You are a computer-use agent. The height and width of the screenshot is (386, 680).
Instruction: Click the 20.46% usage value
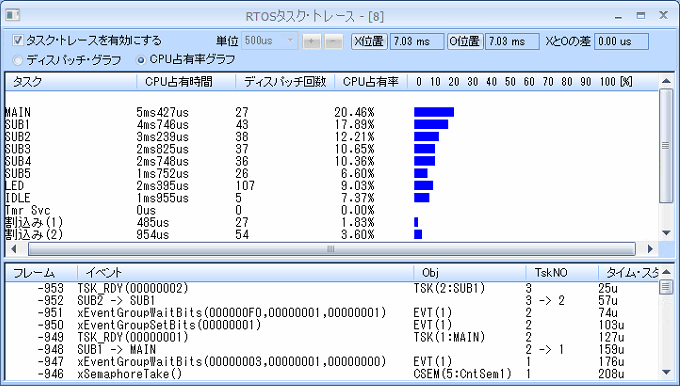click(354, 112)
